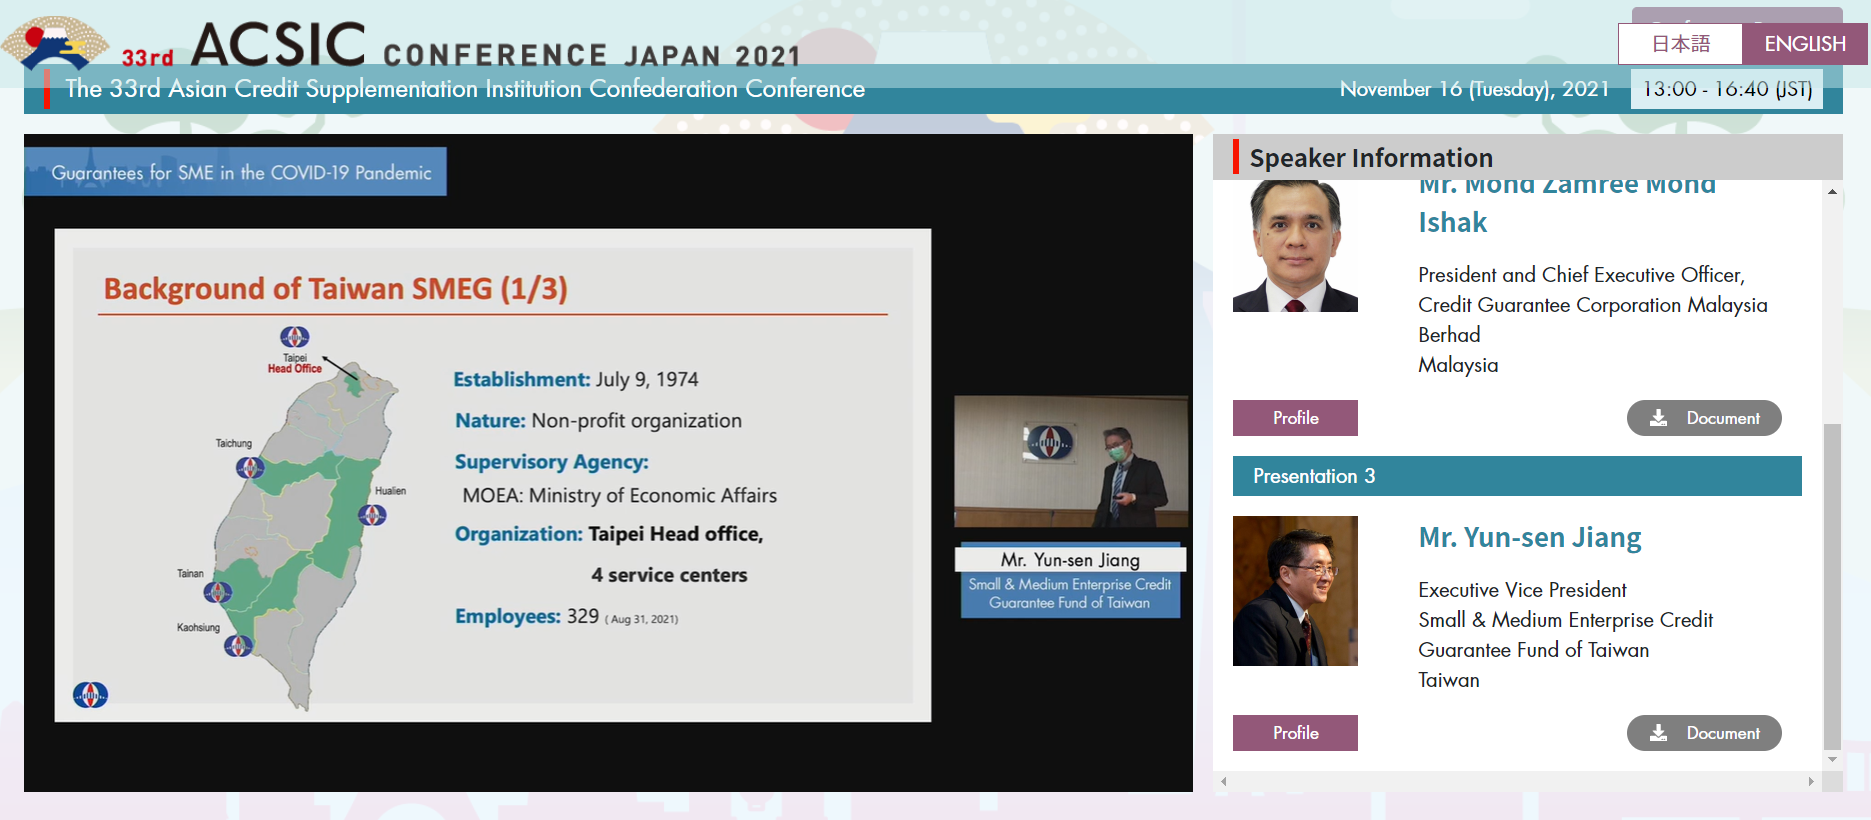Click speaker panel scroll down arrow

[1832, 760]
